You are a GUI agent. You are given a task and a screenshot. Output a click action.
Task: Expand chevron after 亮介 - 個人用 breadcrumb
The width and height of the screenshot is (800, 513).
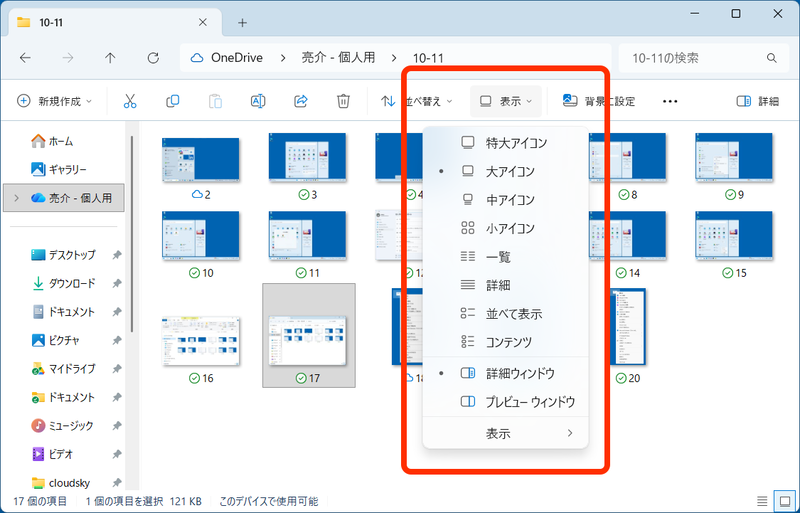coord(394,58)
